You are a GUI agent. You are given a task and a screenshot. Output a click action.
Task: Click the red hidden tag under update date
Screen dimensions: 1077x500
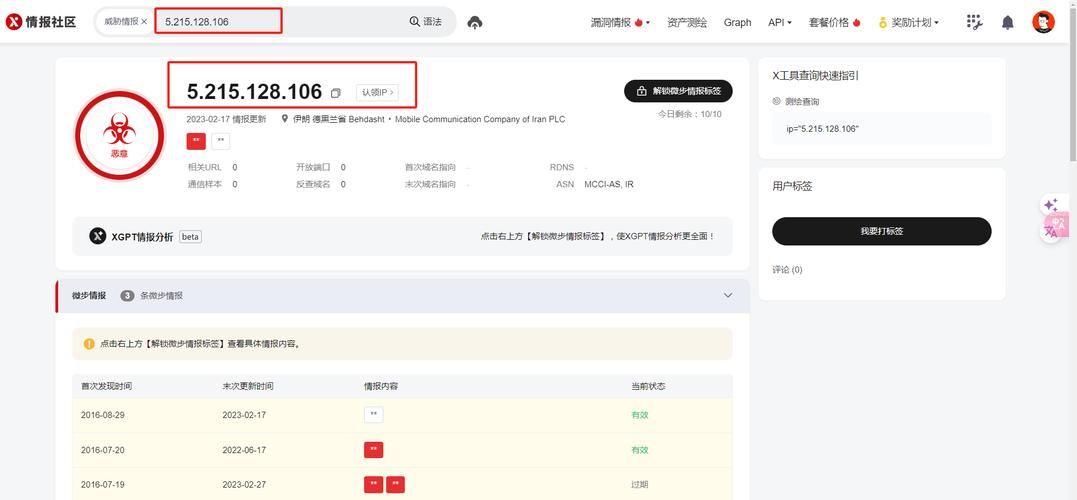[196, 141]
